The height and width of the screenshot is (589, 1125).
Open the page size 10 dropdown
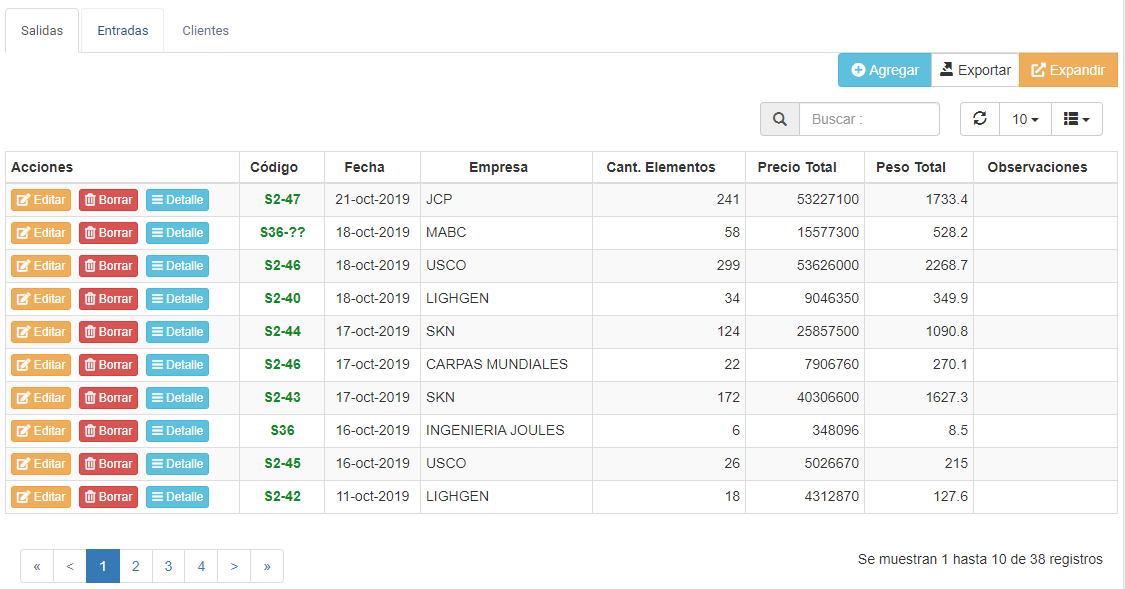[1025, 119]
